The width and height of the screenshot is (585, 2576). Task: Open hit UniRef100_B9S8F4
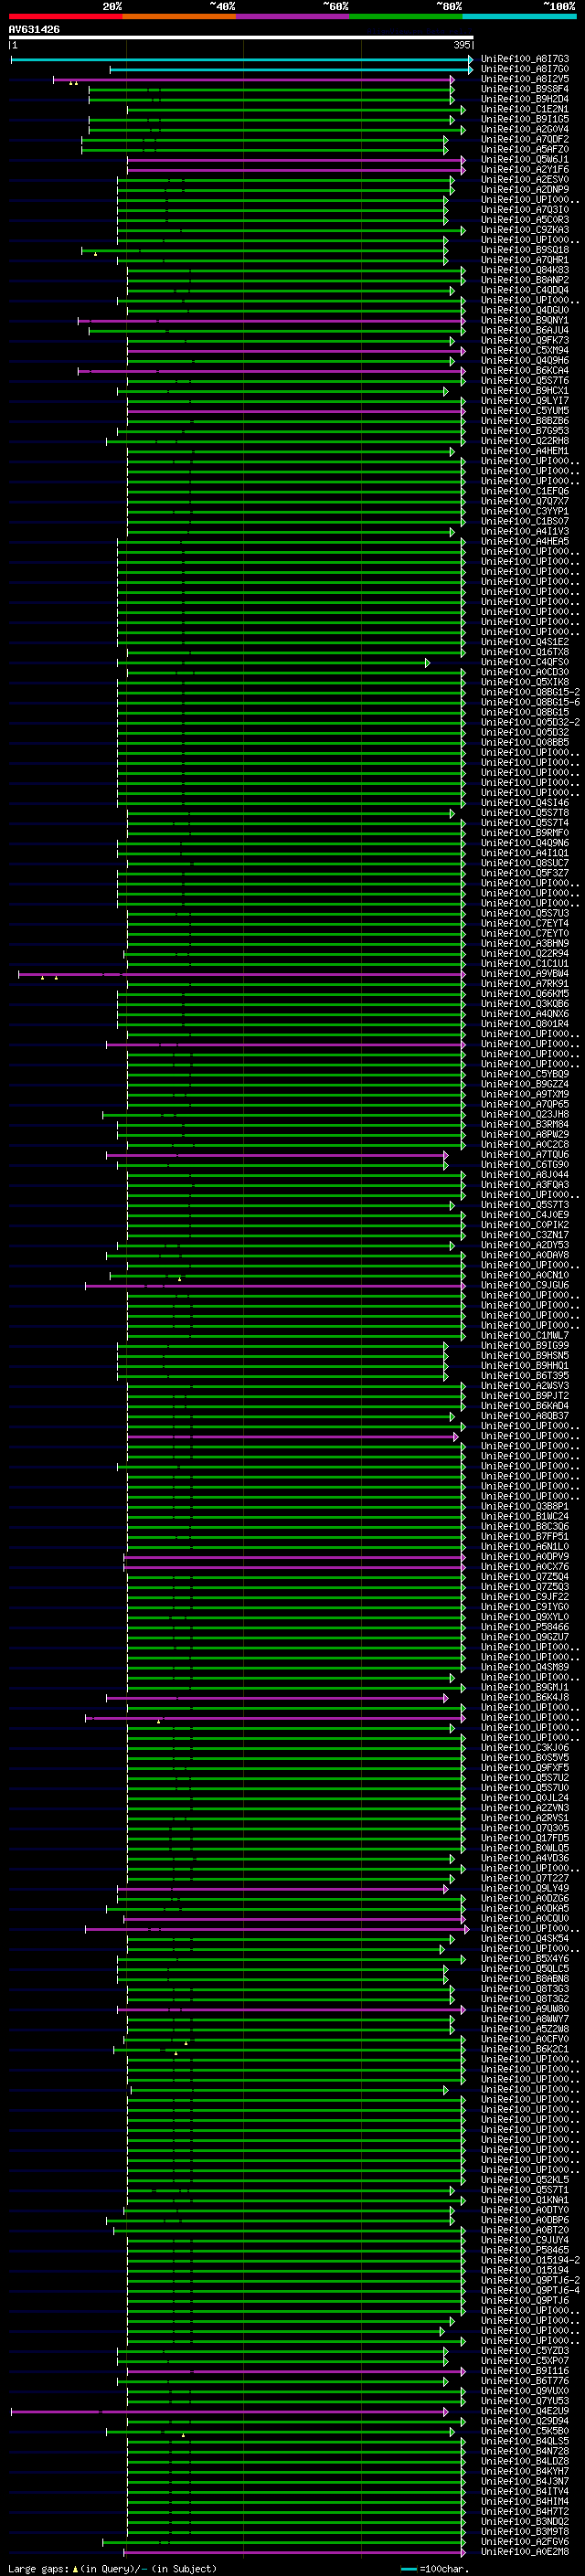click(524, 89)
